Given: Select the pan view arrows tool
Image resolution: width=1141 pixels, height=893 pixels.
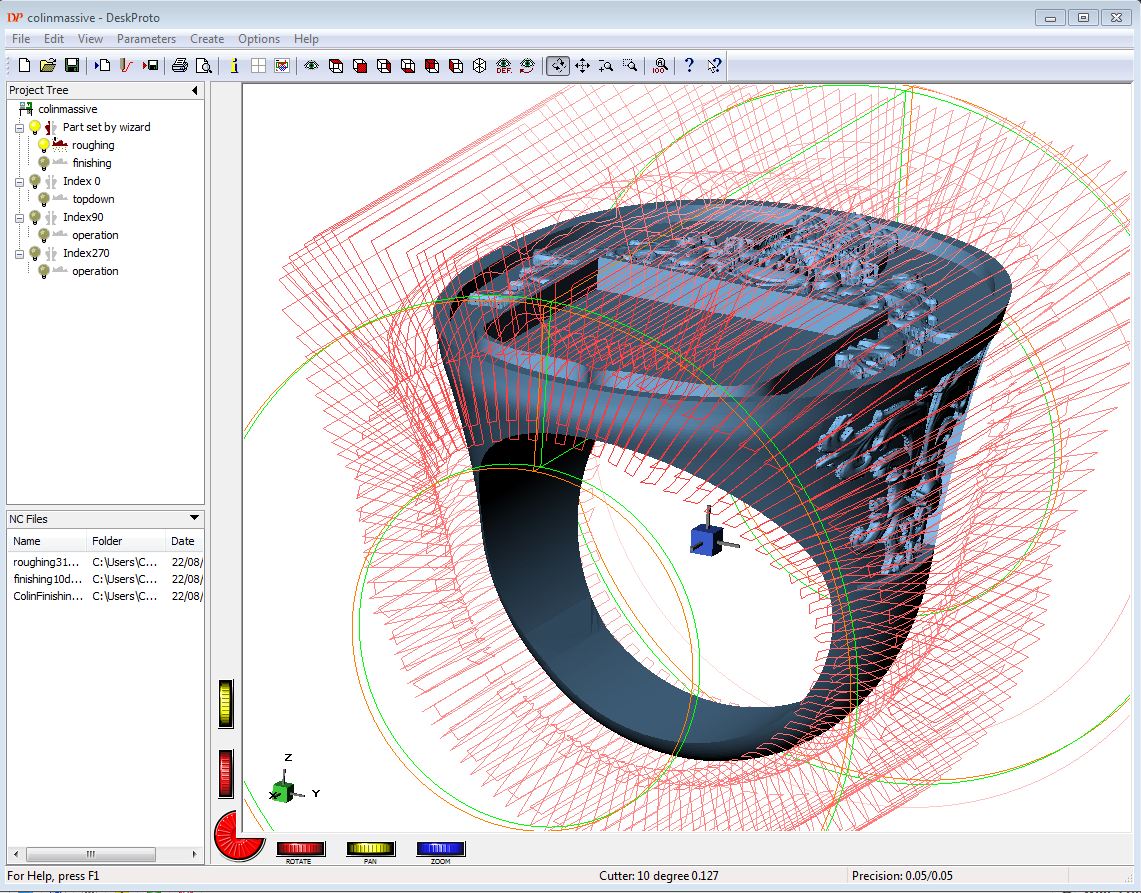Looking at the screenshot, I should [582, 66].
